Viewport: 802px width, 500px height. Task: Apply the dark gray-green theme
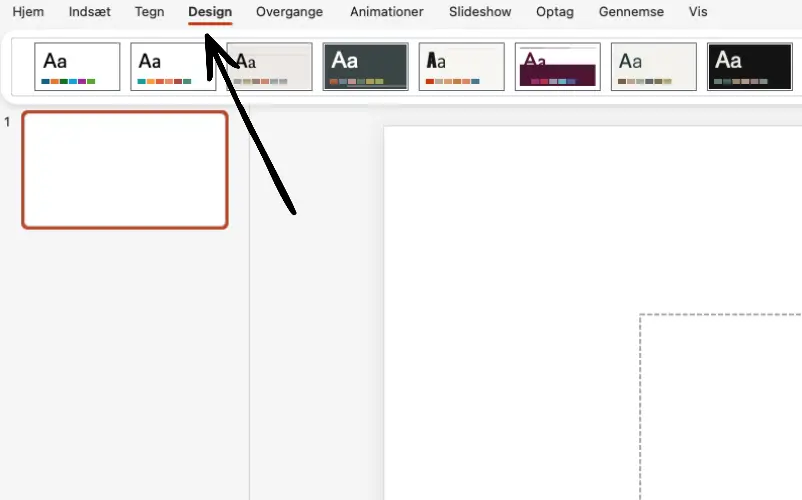coord(366,66)
